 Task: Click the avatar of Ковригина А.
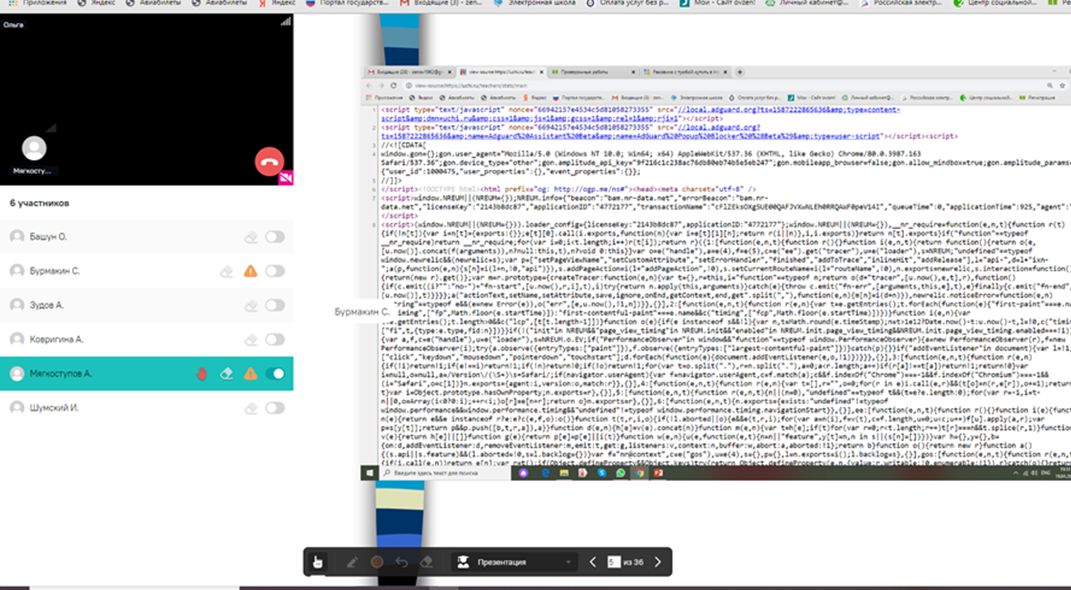[x=17, y=339]
